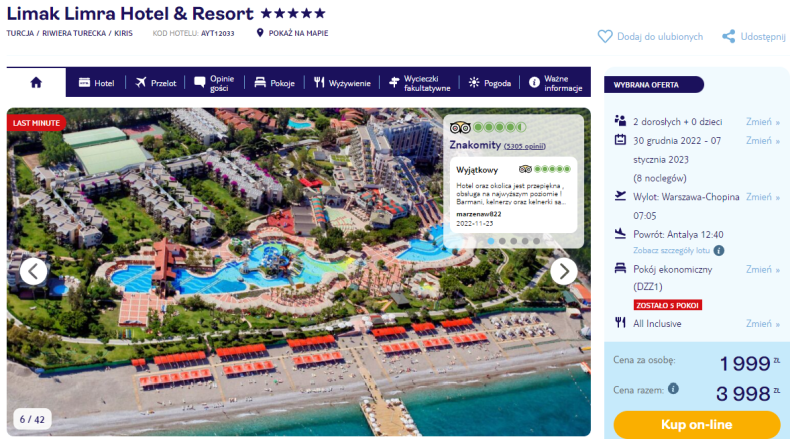The height and width of the screenshot is (439, 790).
Task: Click the map pin icon Pokaż na mapie
Action: [x=260, y=33]
